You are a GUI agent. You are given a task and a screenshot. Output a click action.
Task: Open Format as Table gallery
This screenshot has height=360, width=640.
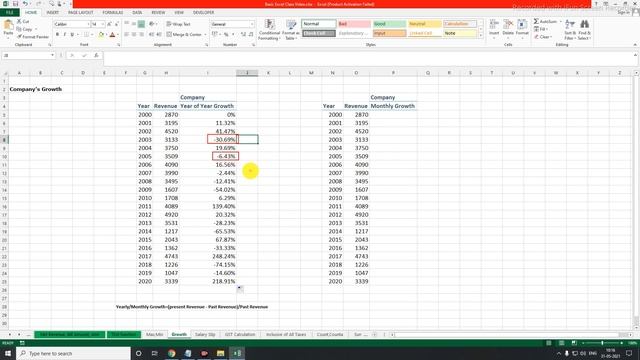pos(291,29)
